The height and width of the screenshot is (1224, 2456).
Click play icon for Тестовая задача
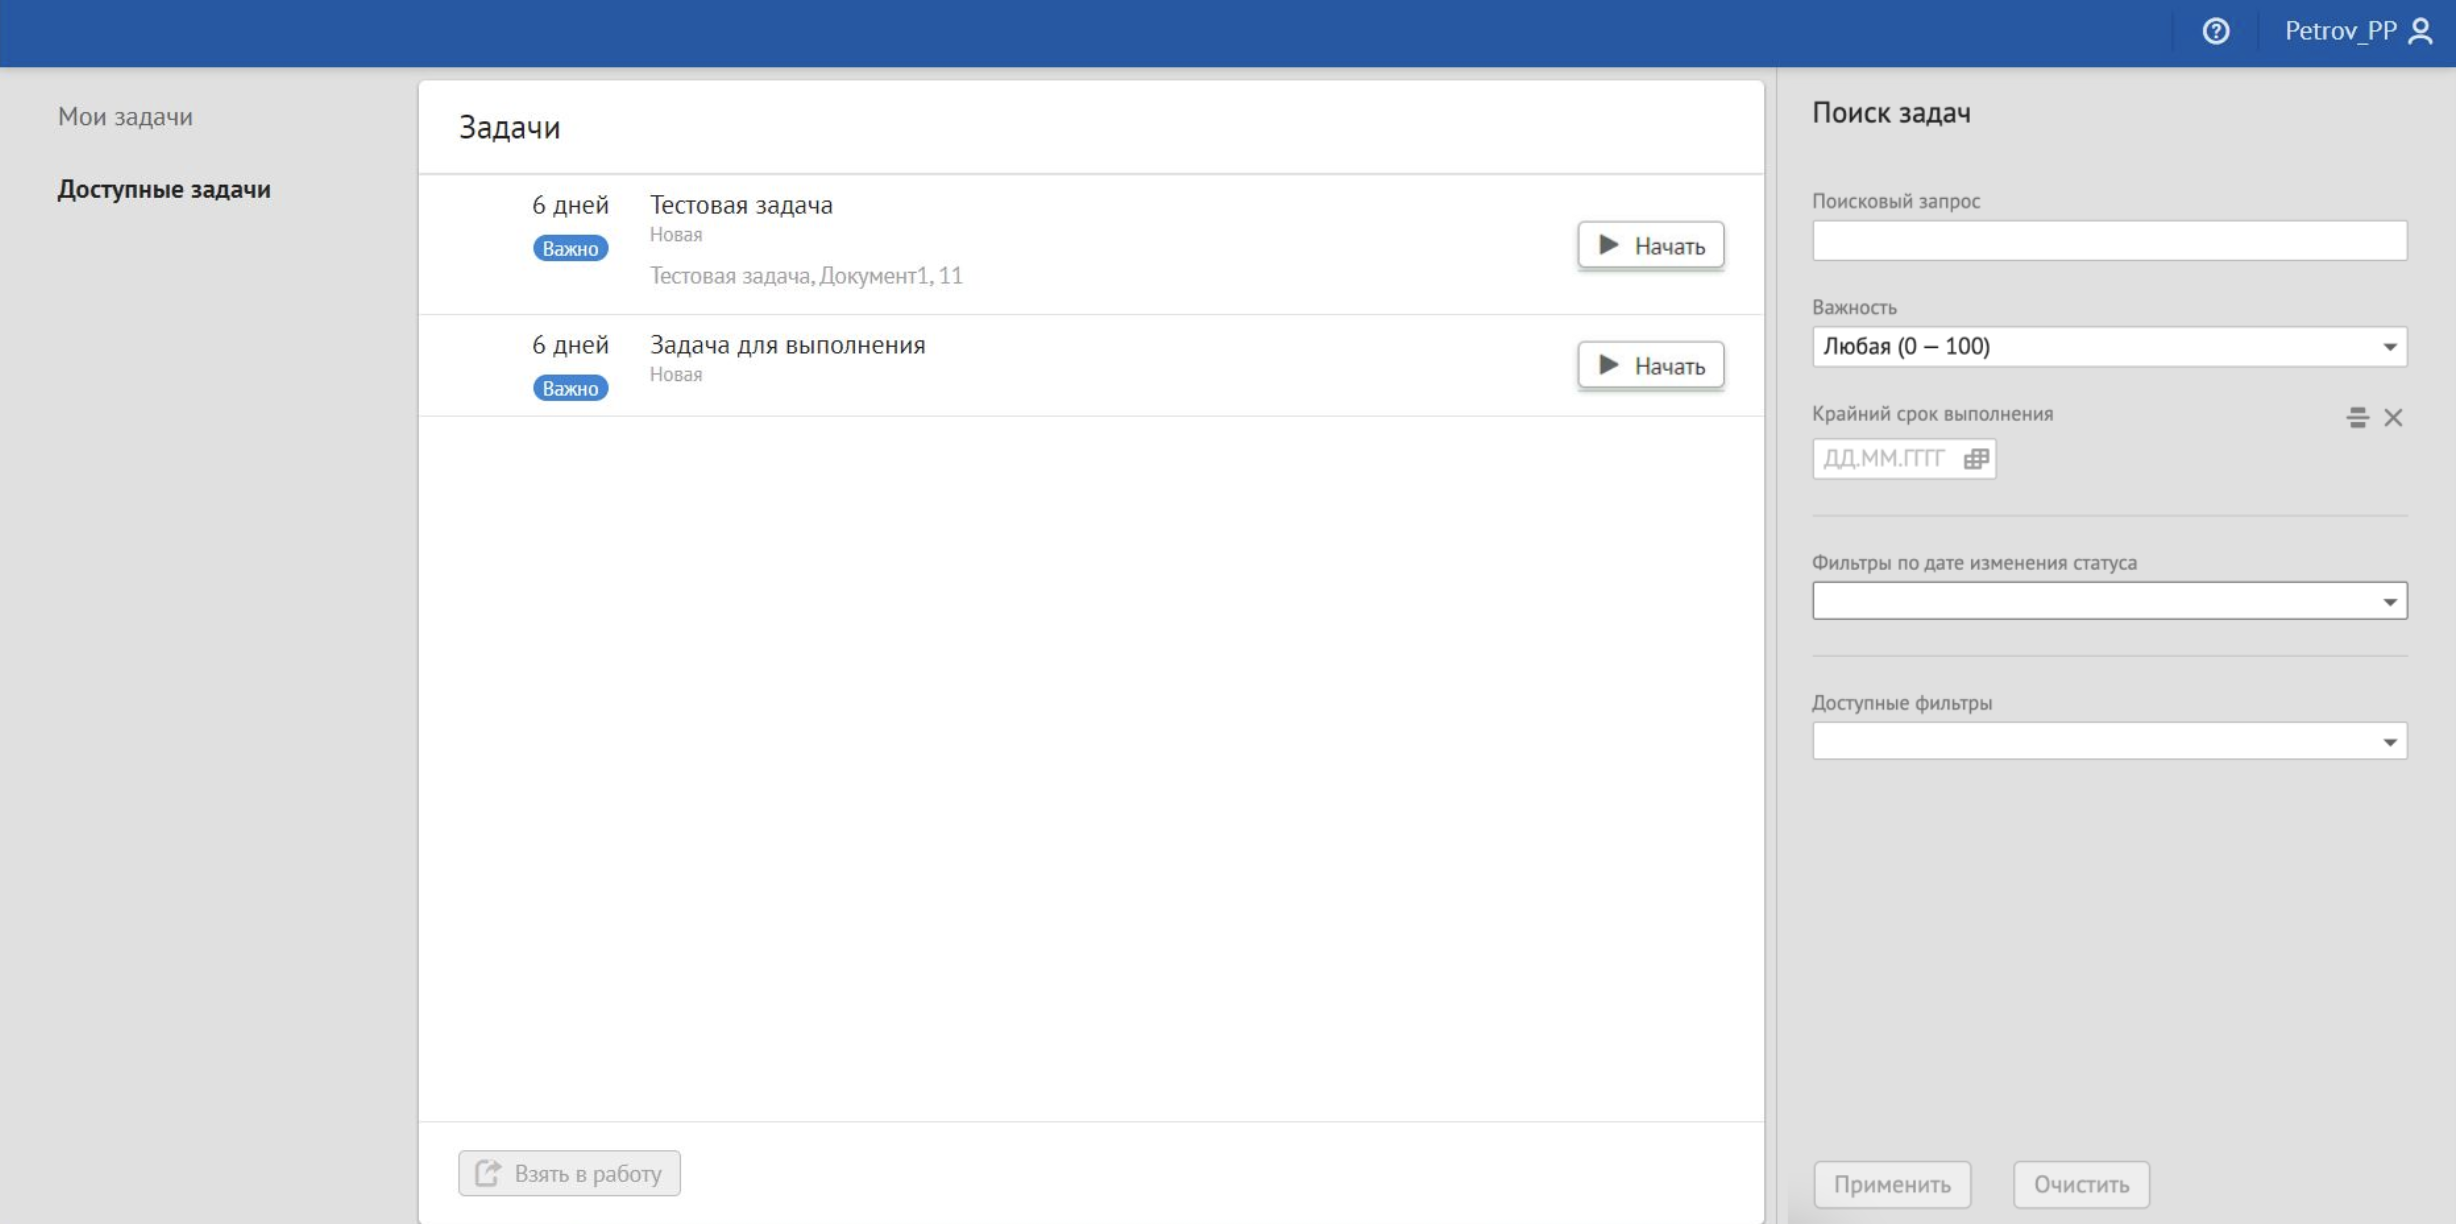pyautogui.click(x=1609, y=245)
